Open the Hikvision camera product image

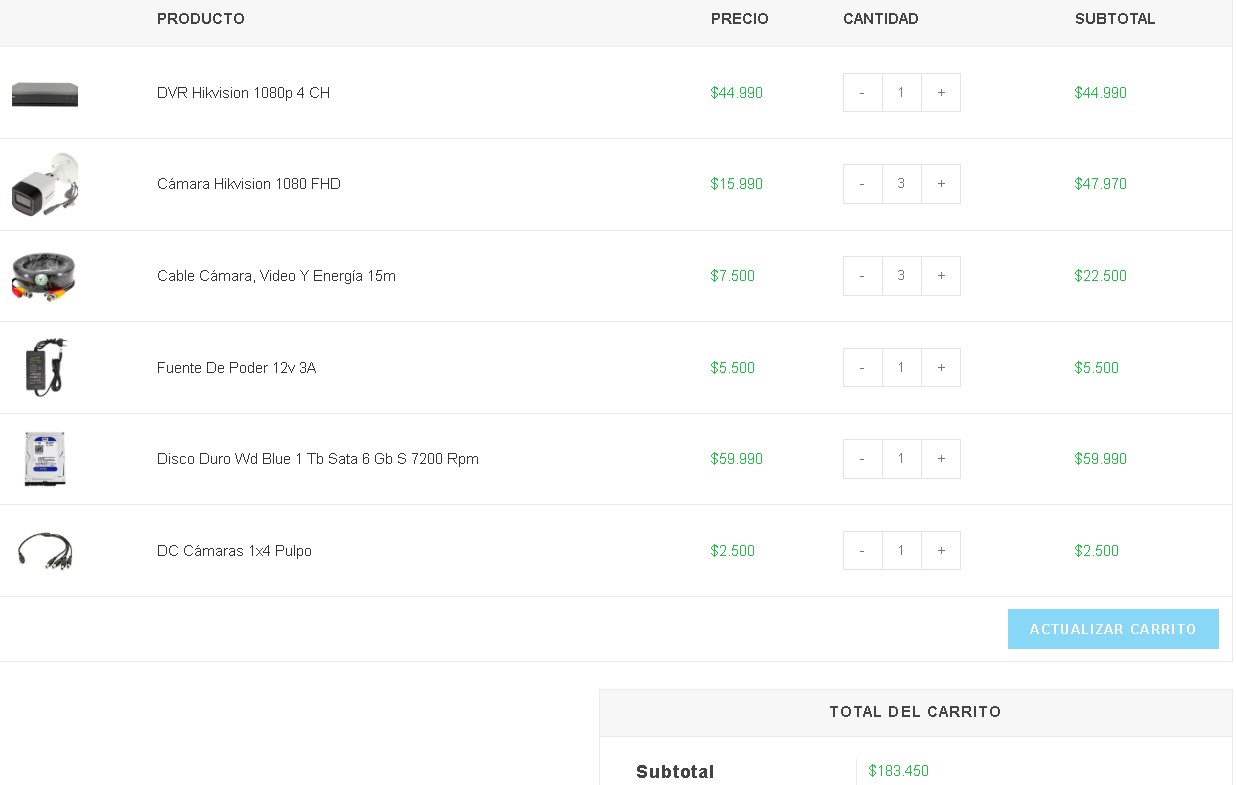tap(45, 184)
